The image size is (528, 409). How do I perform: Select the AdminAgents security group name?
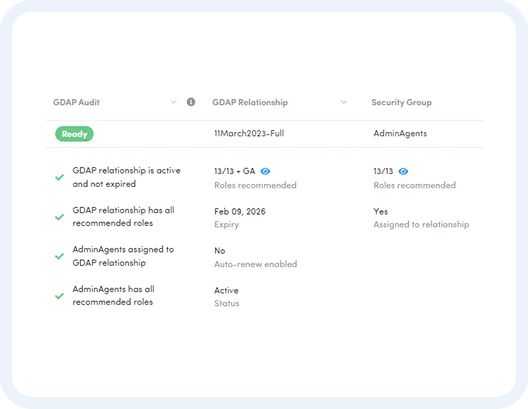(400, 134)
